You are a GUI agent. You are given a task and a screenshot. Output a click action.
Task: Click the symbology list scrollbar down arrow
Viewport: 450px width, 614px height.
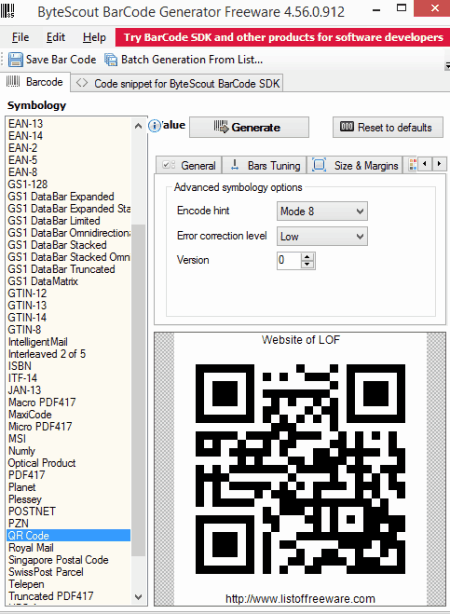(x=138, y=597)
